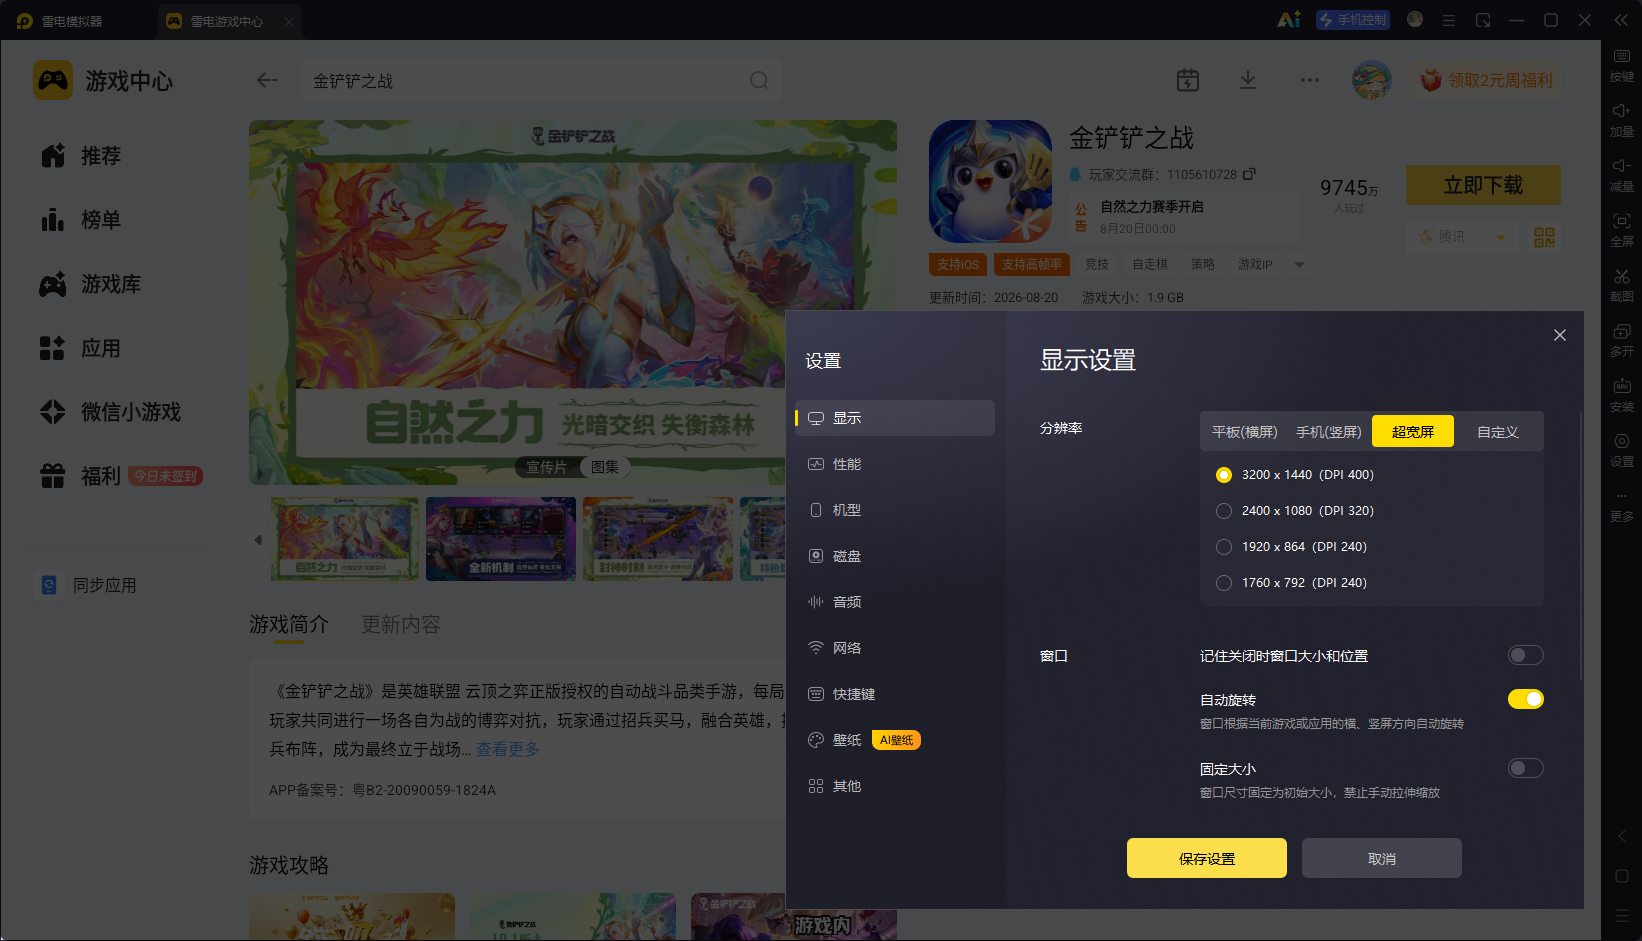This screenshot has height=941, width=1642.
Task: Open the 腾讯 channel dropdown
Action: point(1462,237)
